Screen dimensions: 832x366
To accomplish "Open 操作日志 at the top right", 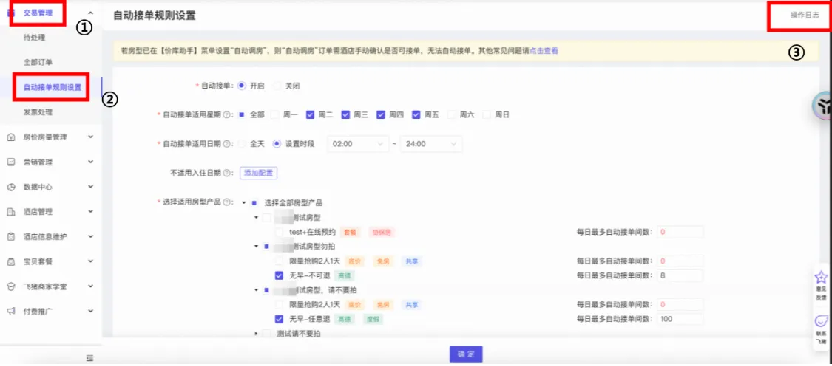I will tap(804, 15).
